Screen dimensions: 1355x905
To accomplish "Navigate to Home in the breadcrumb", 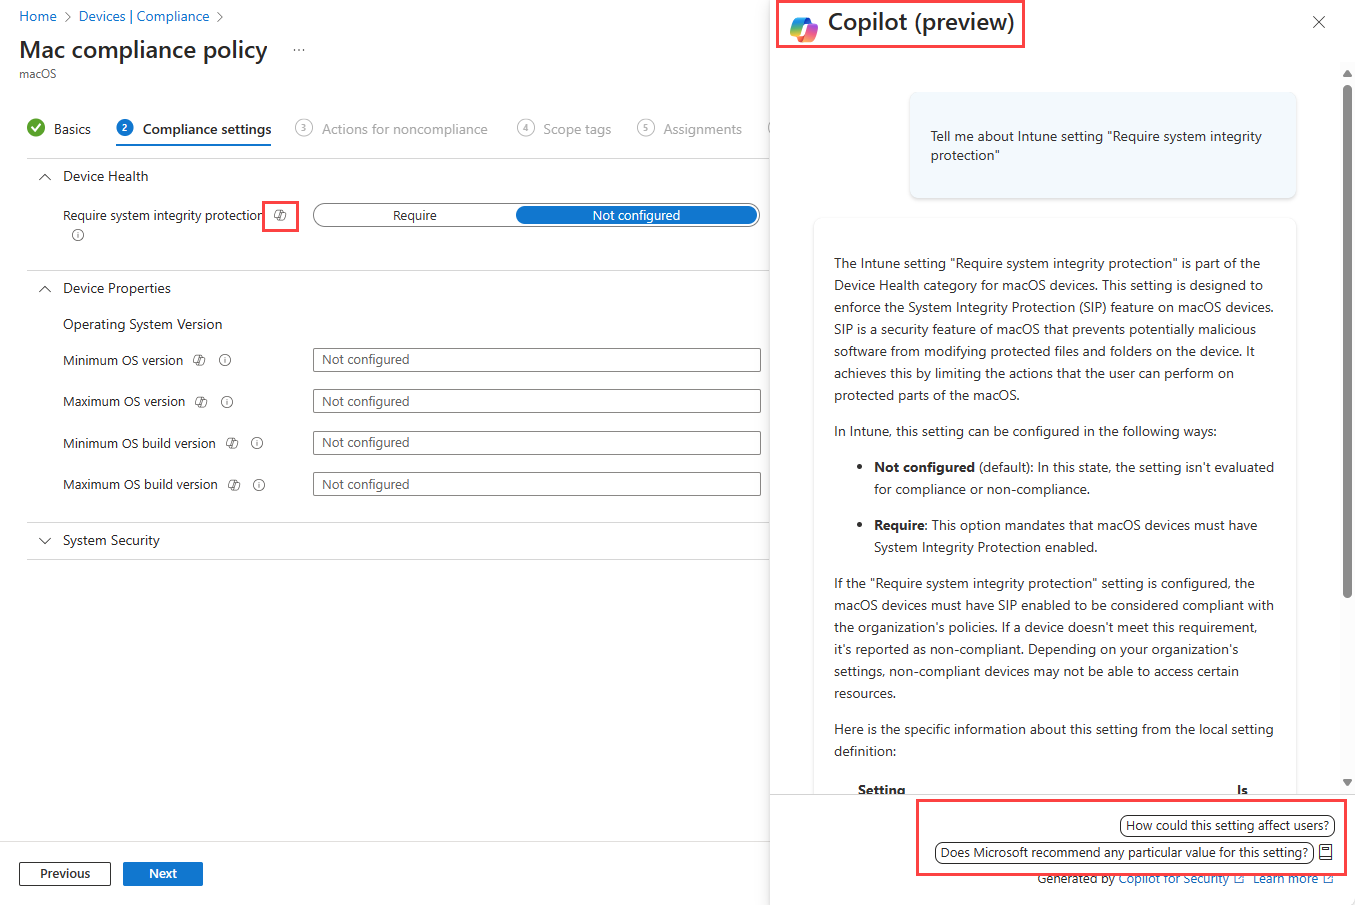I will click(x=38, y=16).
